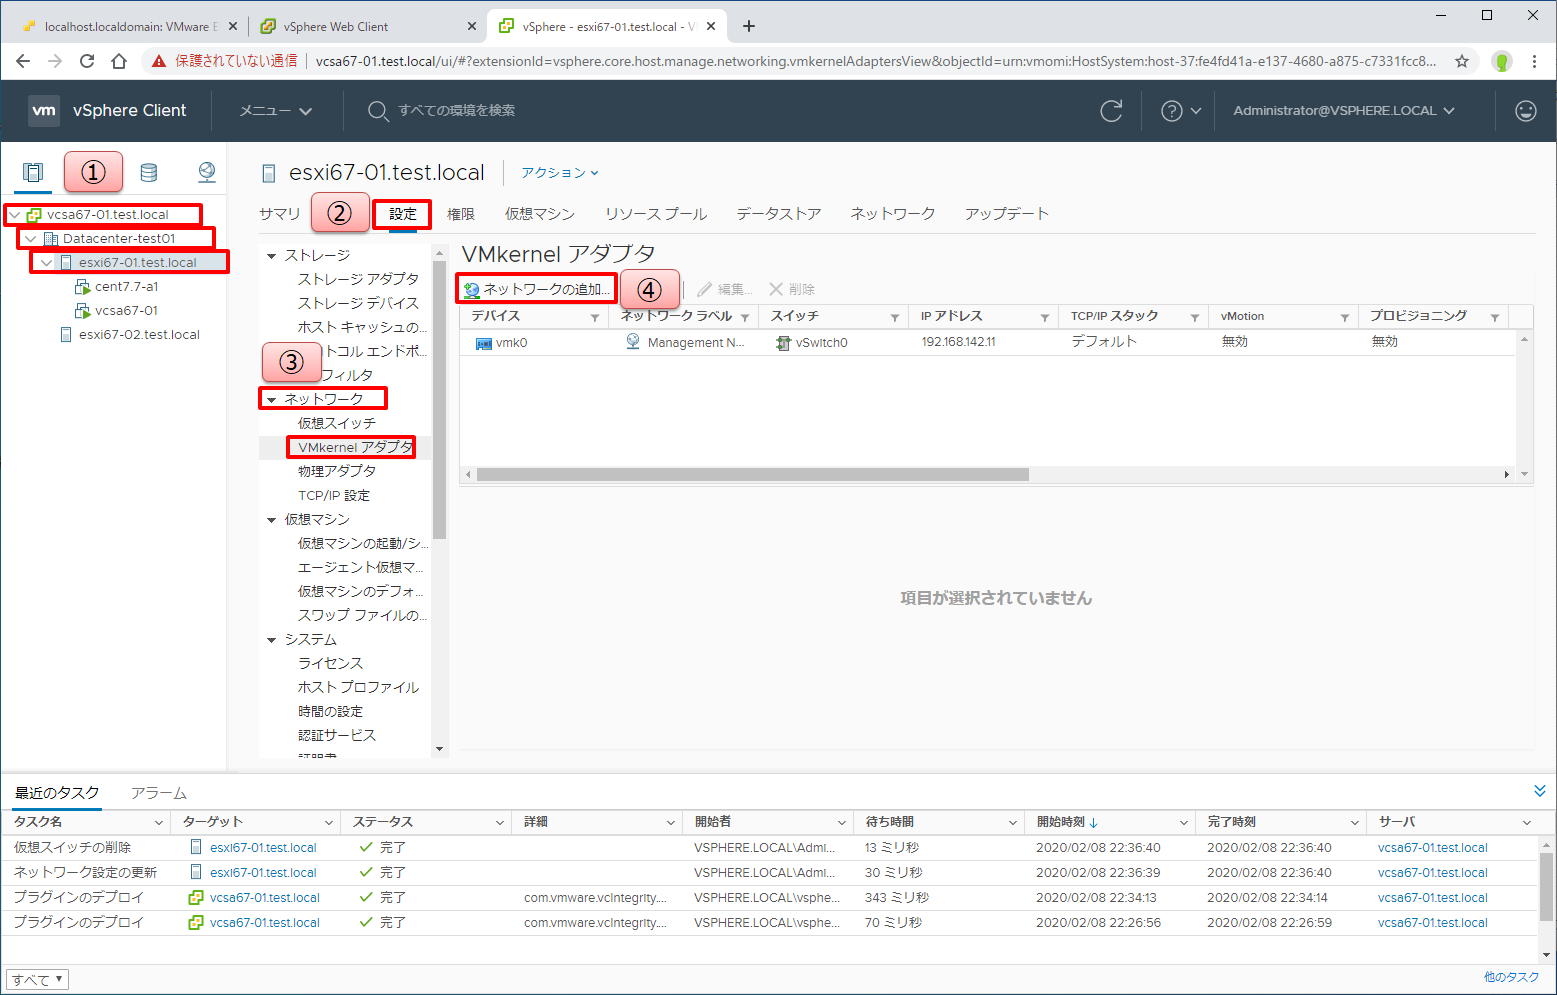Viewport: 1557px width, 995px height.
Task: Click the browser home button
Action: [119, 61]
